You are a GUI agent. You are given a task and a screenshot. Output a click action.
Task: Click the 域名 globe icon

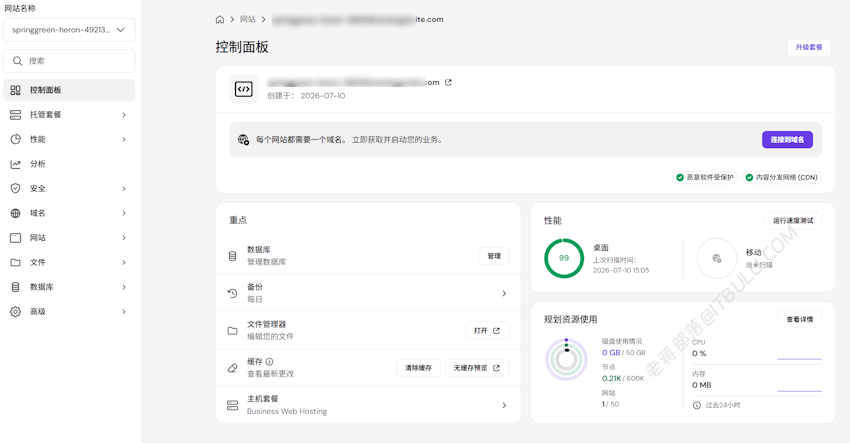pos(16,213)
